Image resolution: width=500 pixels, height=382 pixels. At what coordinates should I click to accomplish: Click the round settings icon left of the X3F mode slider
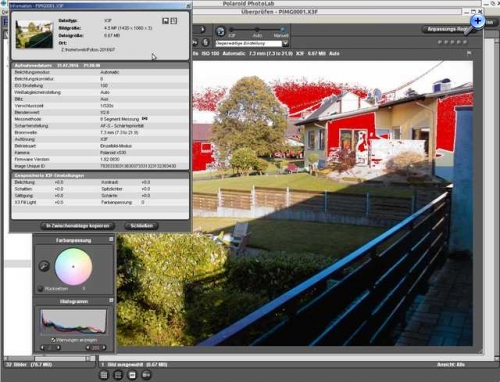[x=220, y=31]
